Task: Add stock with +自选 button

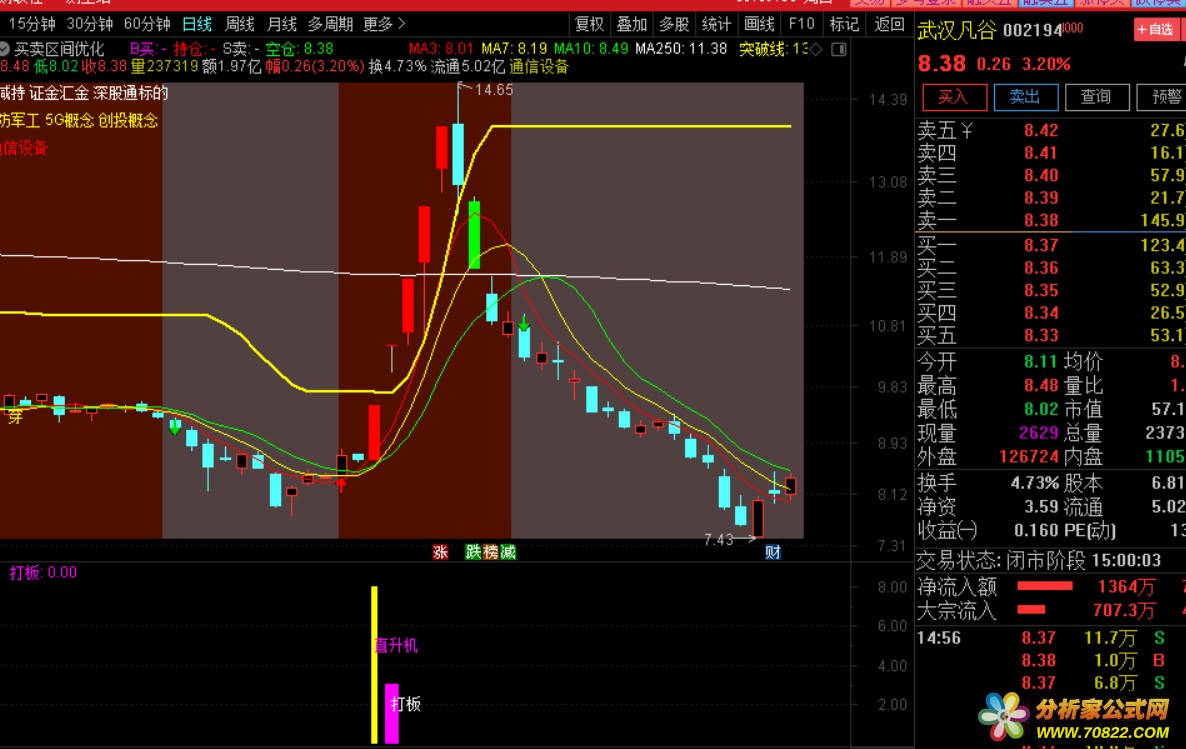Action: [x=1156, y=30]
